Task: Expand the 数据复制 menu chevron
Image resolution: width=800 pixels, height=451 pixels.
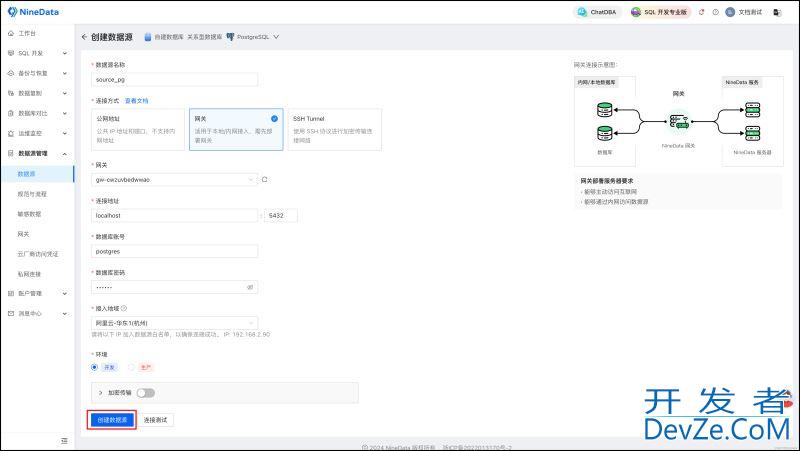Action: click(x=65, y=93)
